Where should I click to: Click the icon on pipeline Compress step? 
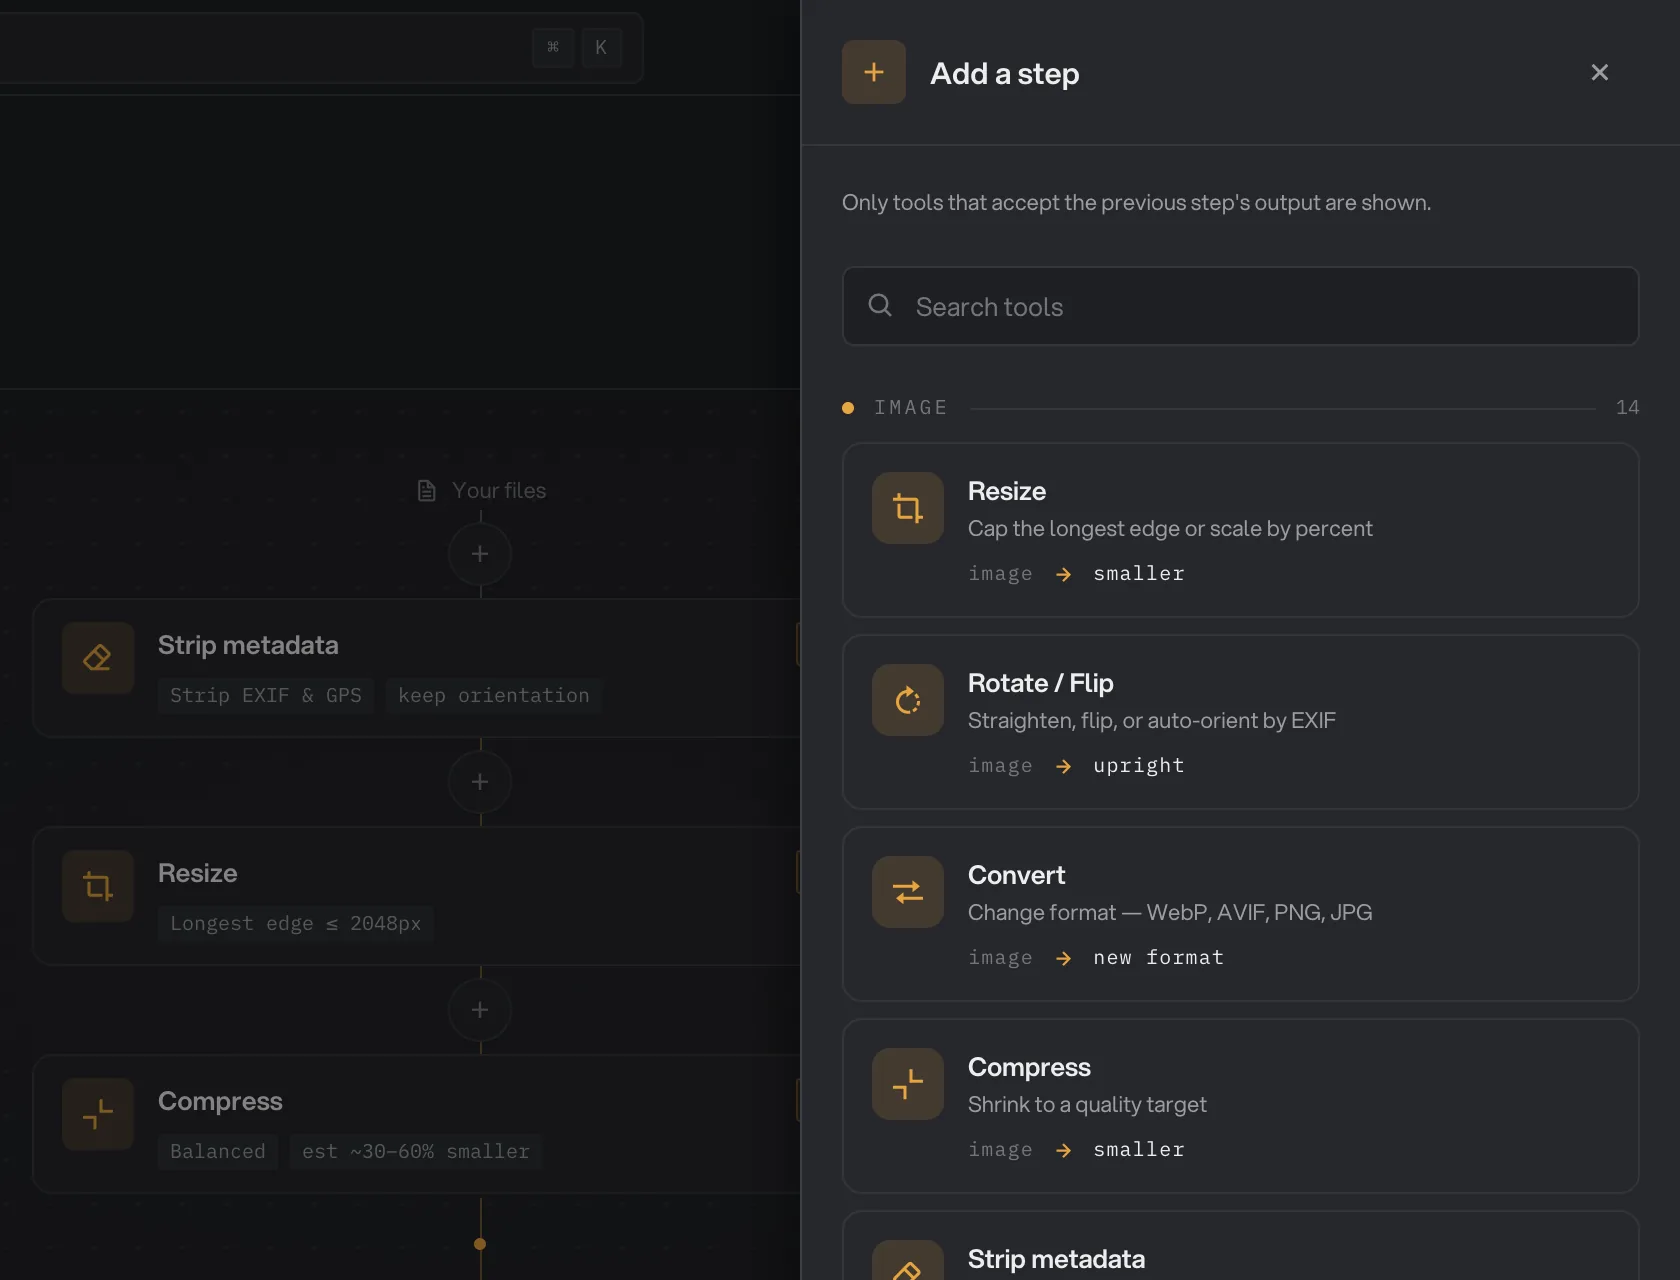click(98, 1114)
